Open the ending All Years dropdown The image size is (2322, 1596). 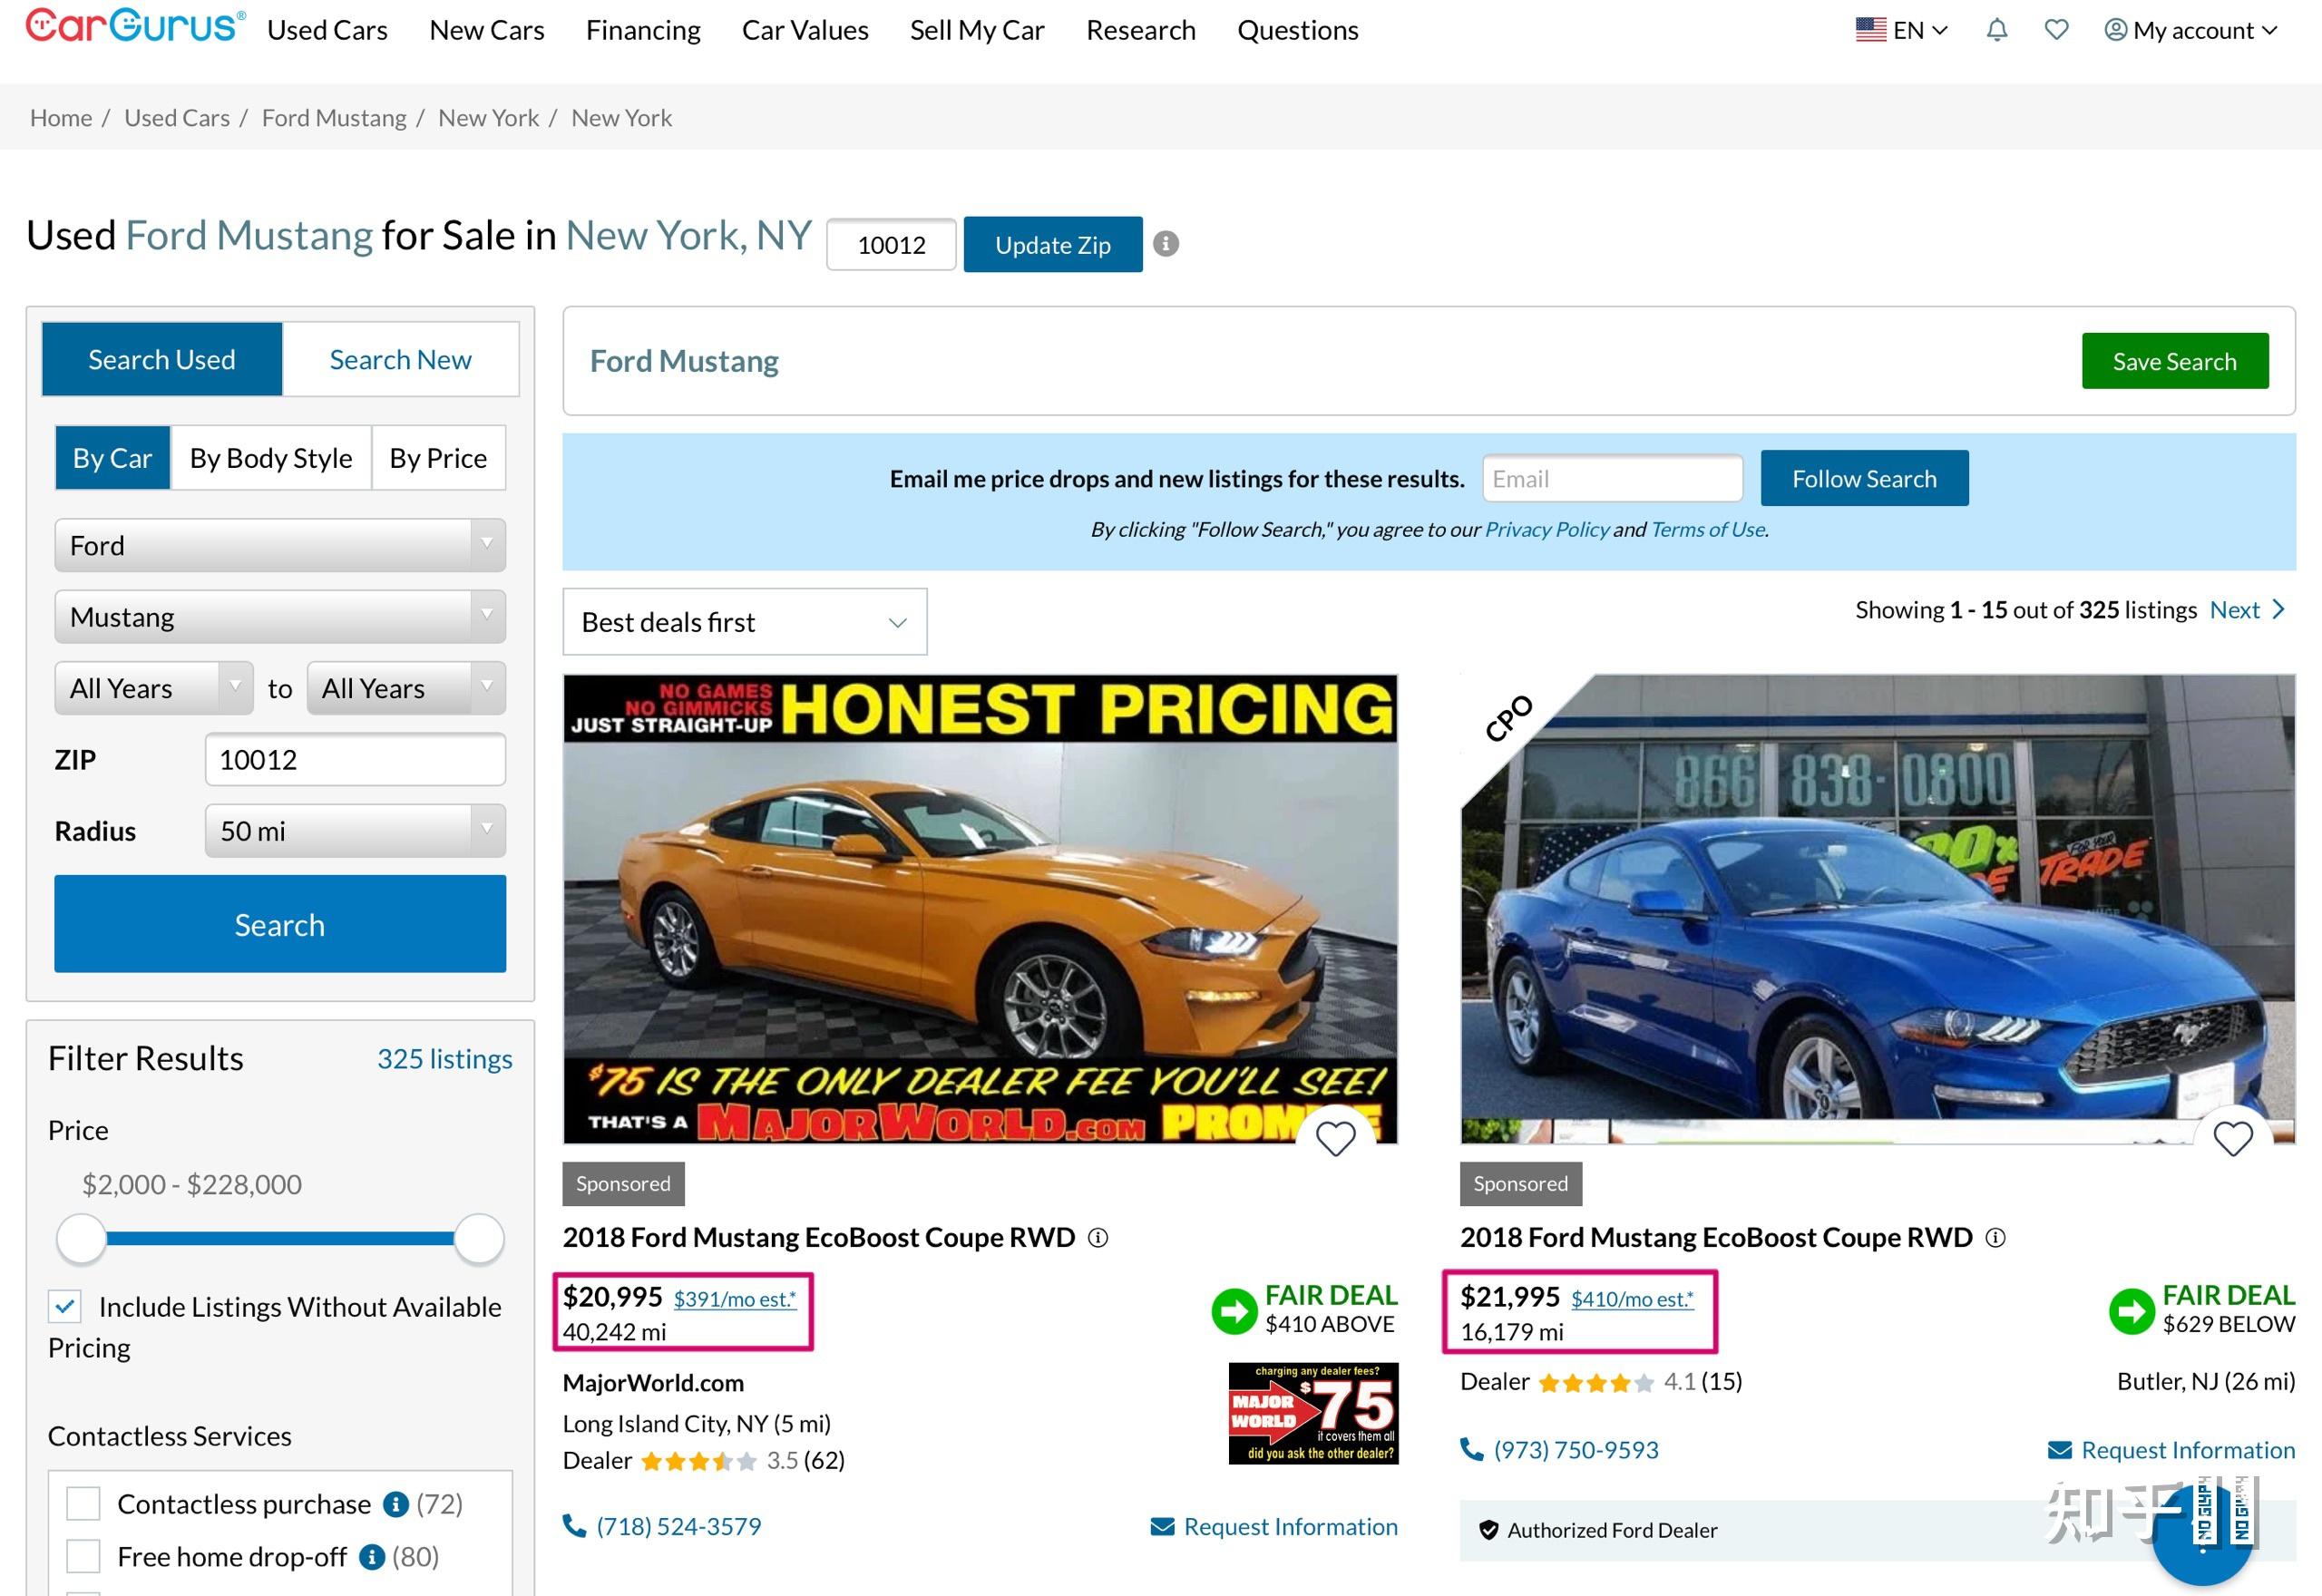pyautogui.click(x=406, y=688)
